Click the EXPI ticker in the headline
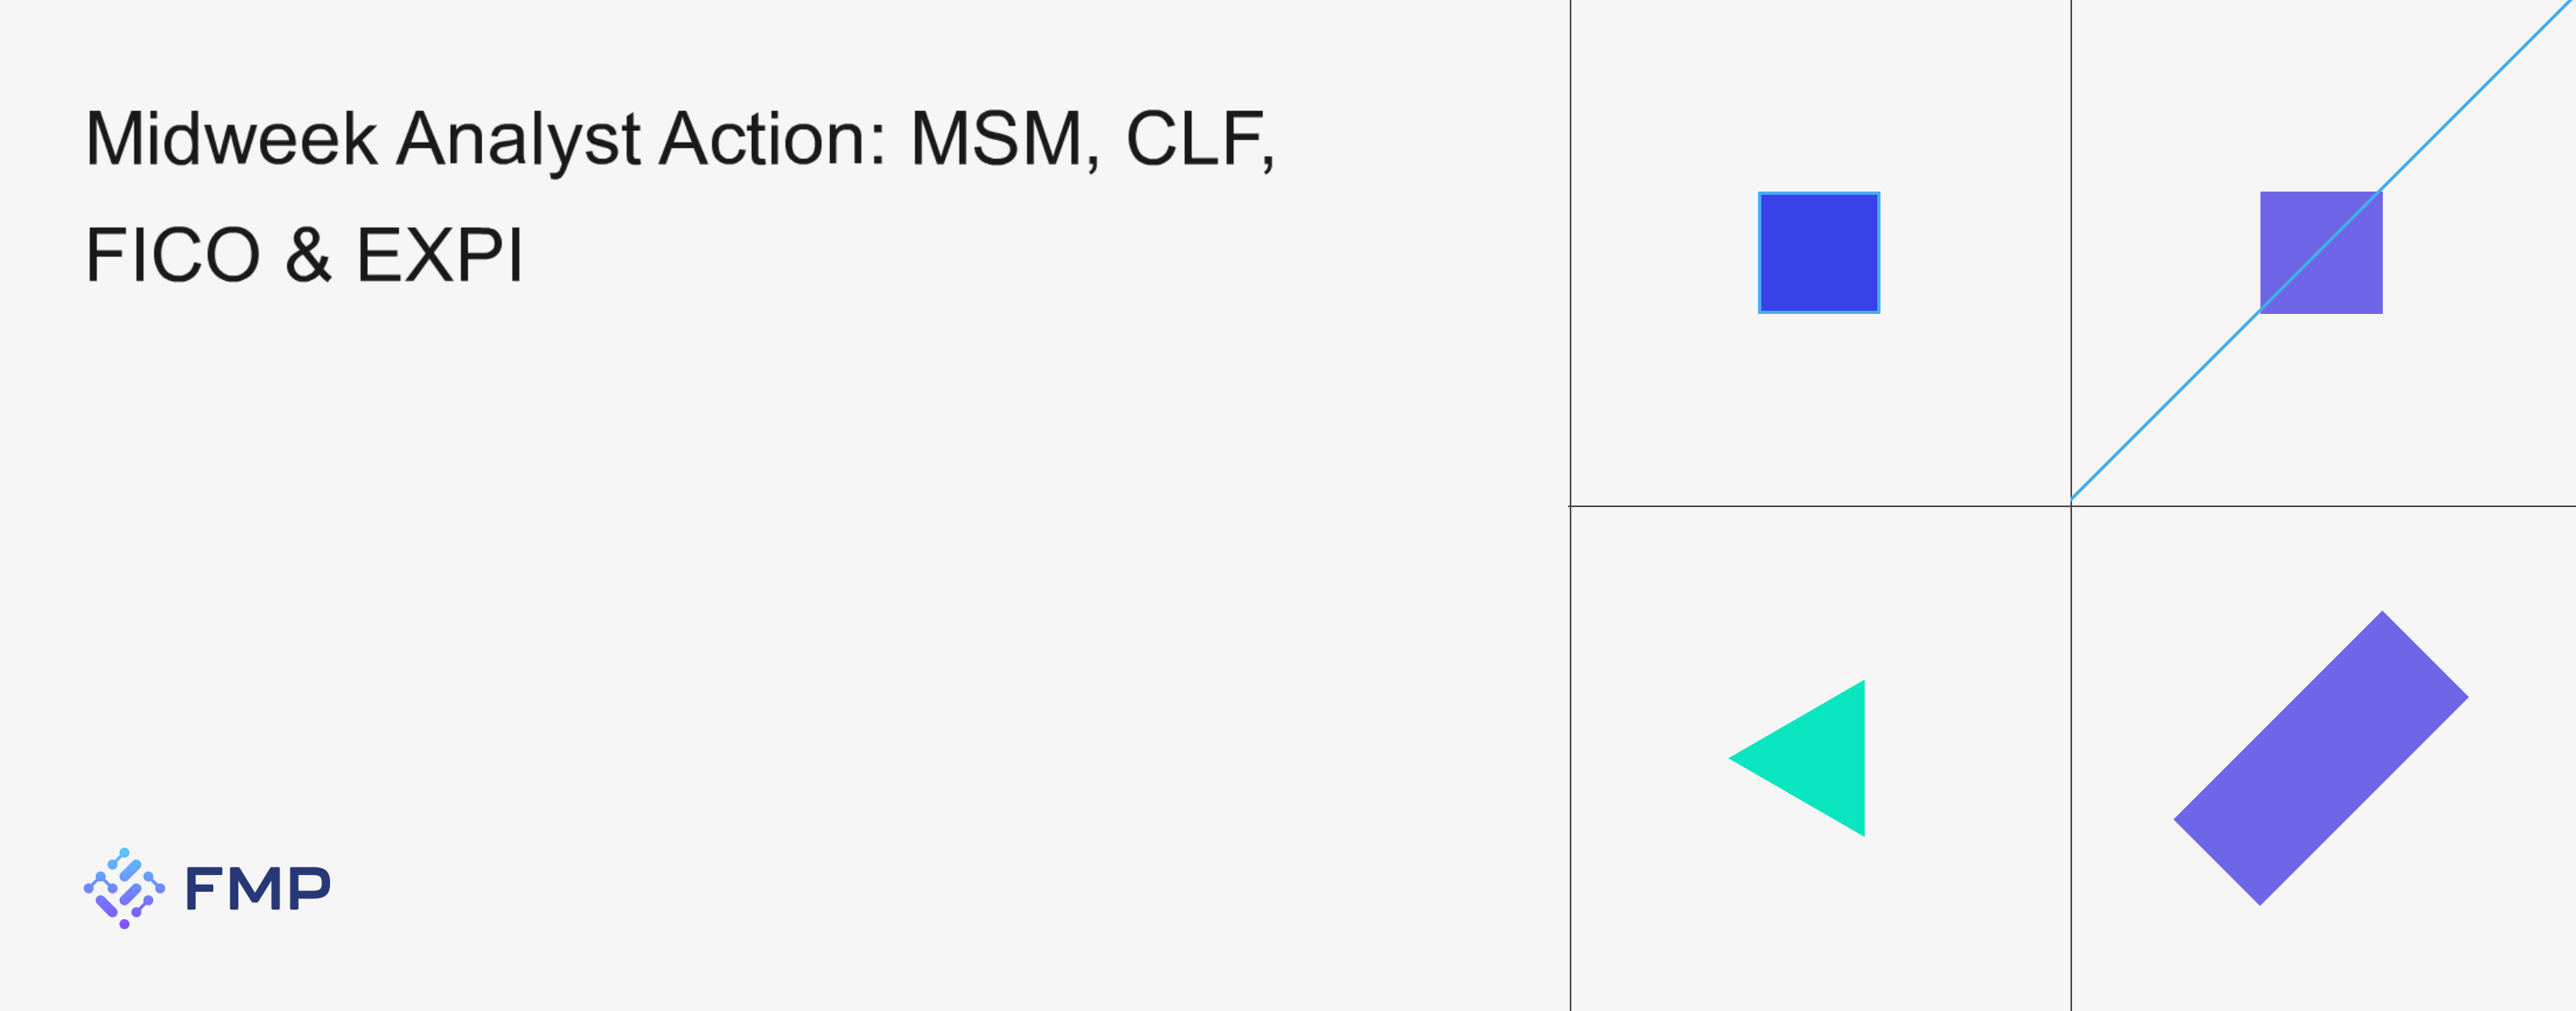 pyautogui.click(x=439, y=254)
